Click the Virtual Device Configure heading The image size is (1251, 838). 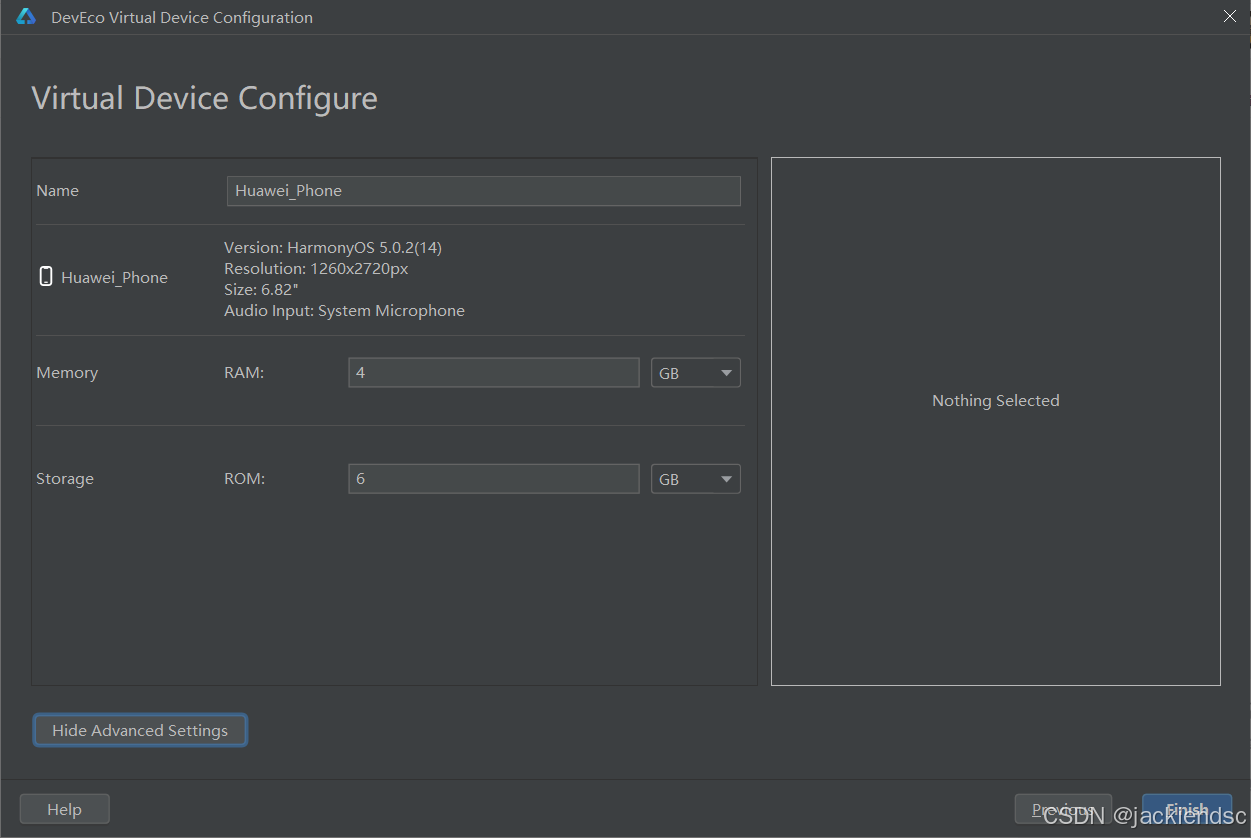pyautogui.click(x=205, y=98)
